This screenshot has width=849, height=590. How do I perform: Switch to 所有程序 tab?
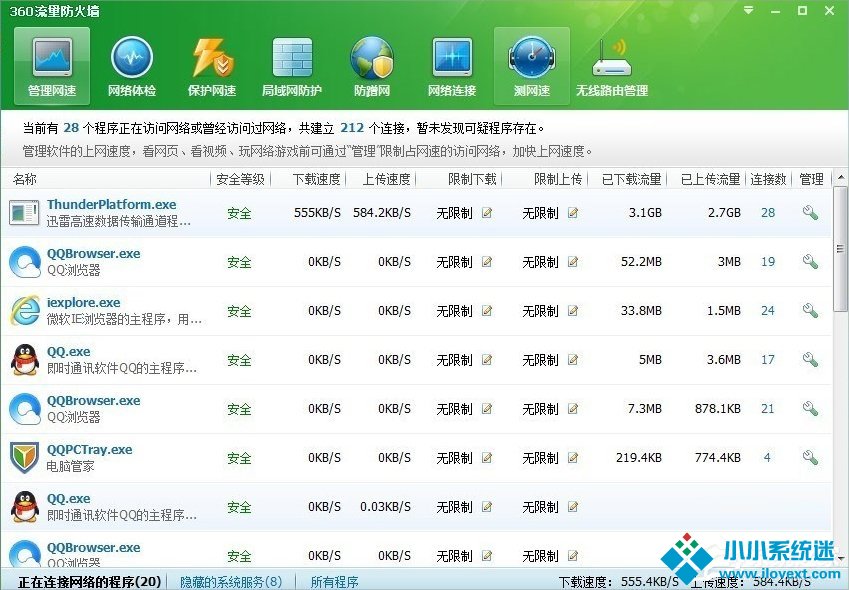tap(335, 582)
